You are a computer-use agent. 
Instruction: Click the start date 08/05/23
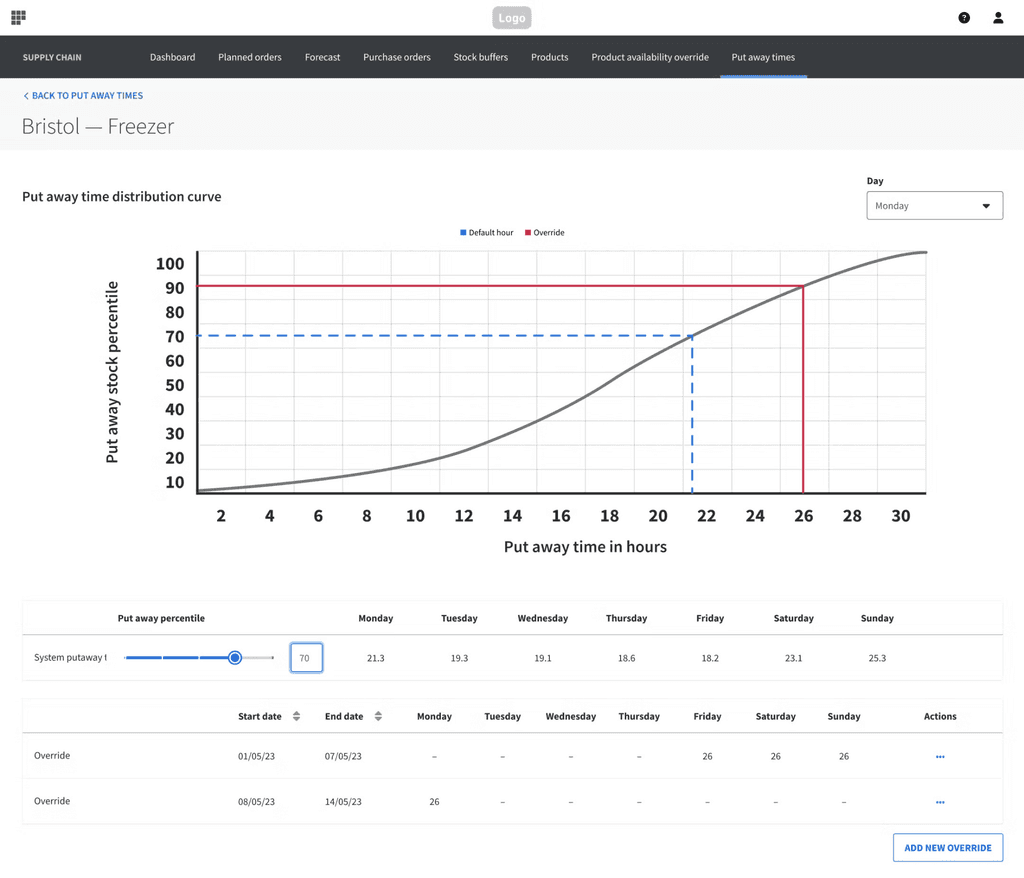pyautogui.click(x=256, y=802)
